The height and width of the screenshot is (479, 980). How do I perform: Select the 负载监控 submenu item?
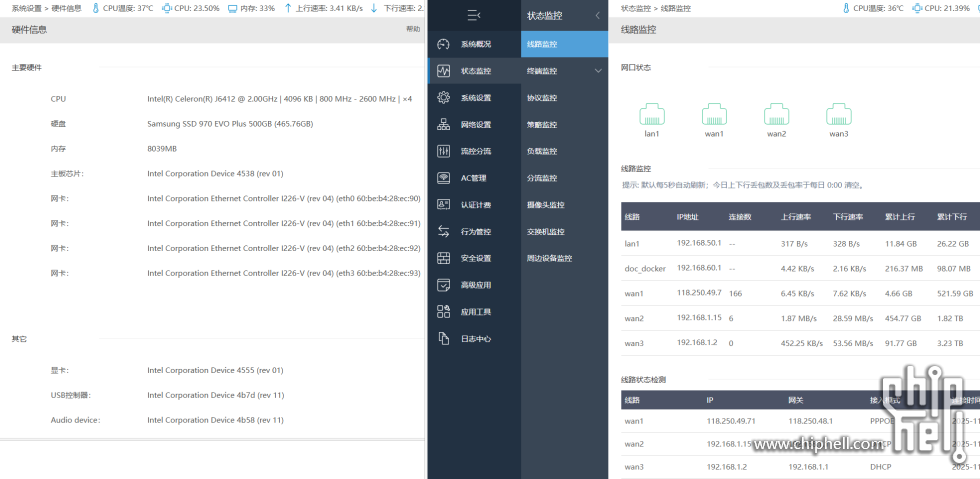542,151
